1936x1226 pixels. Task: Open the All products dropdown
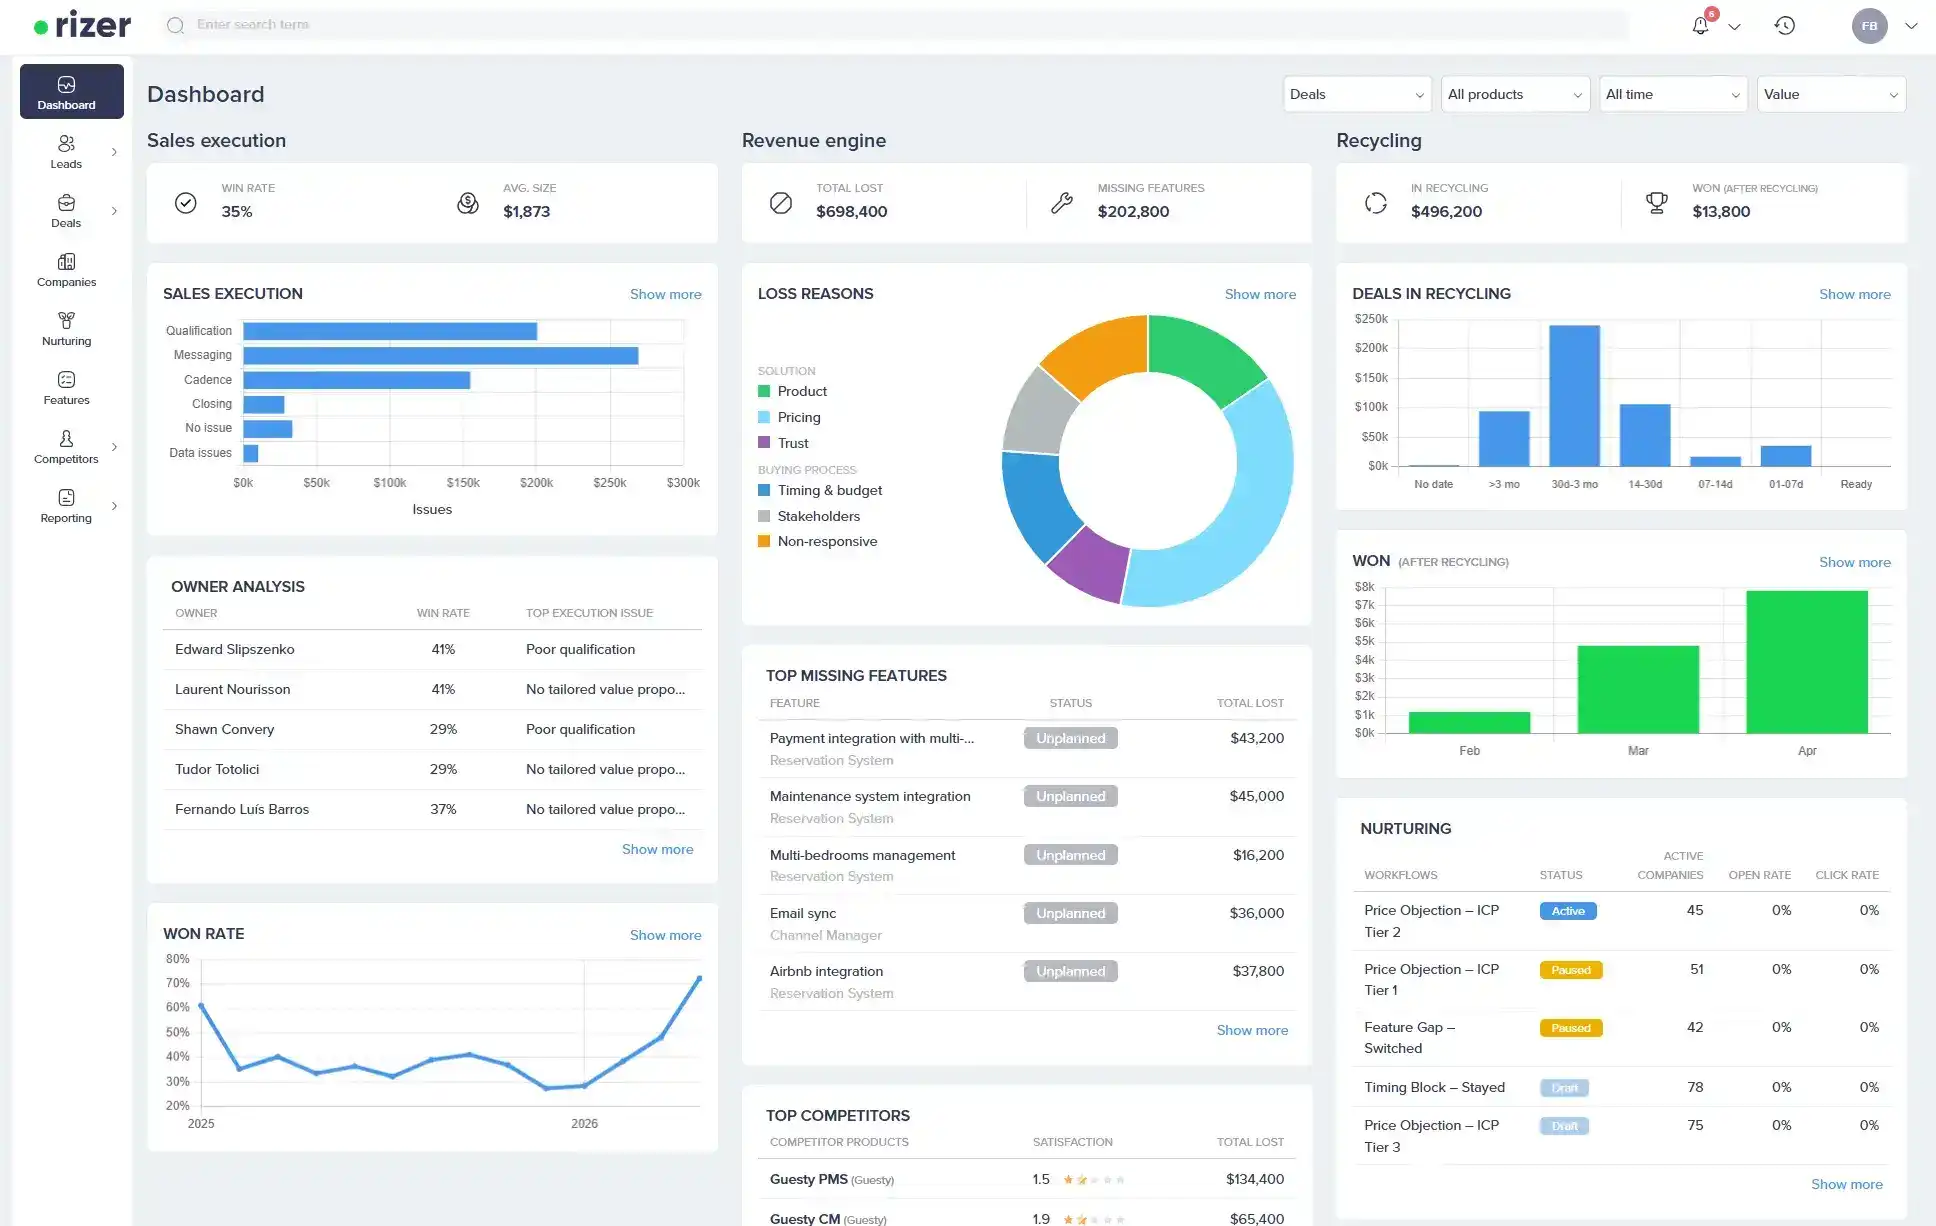[1515, 94]
